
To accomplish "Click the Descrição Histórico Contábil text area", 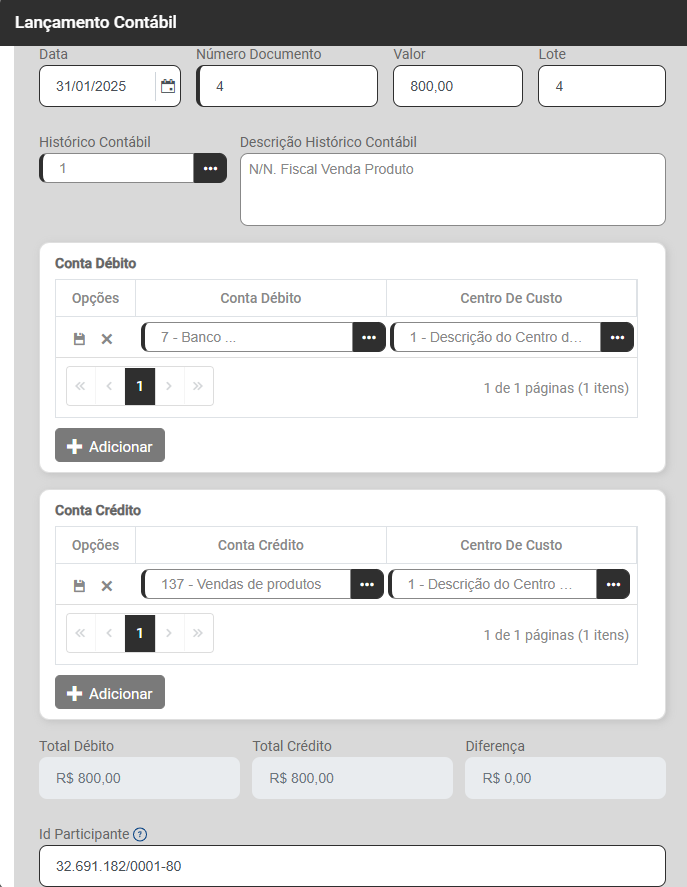I will click(452, 190).
